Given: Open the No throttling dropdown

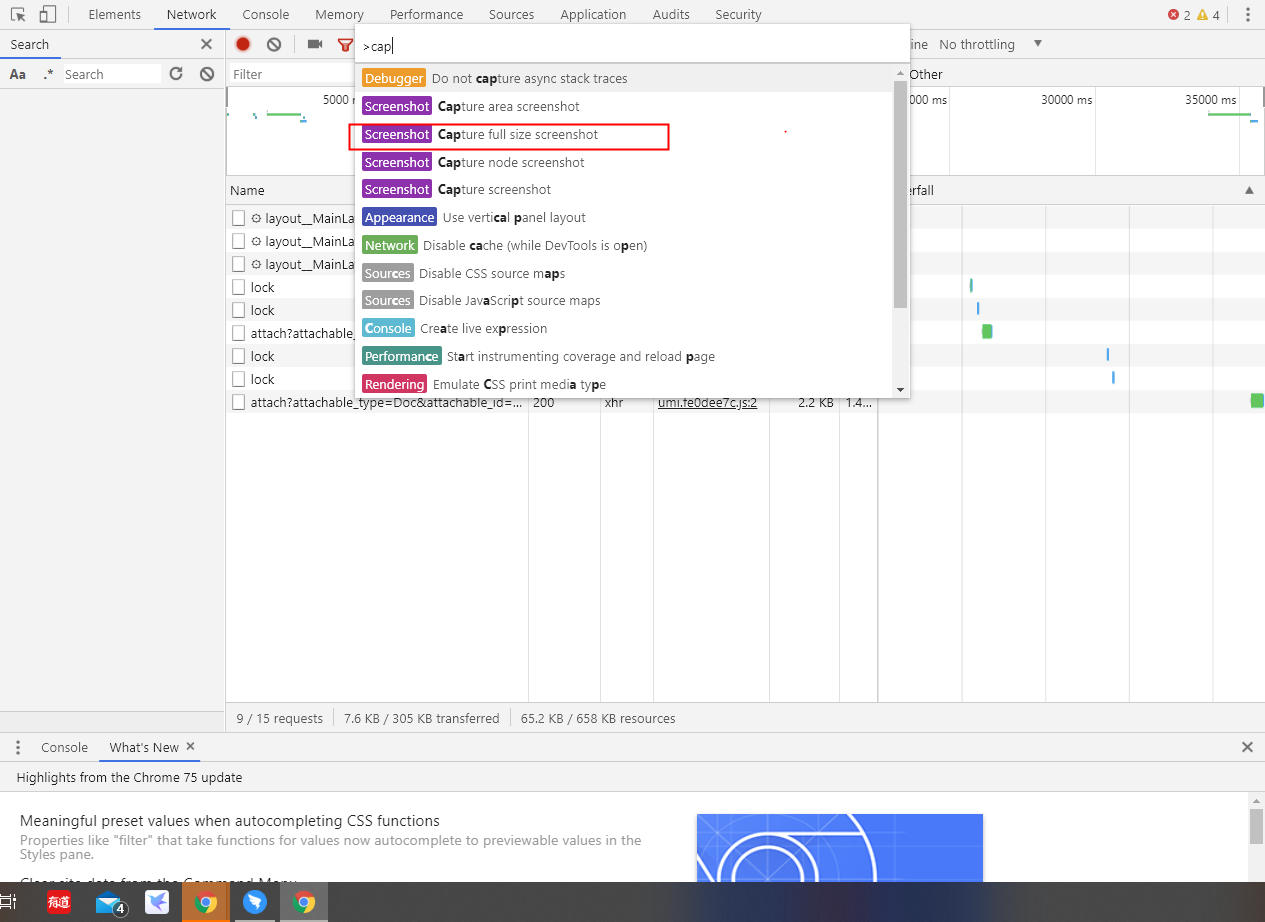Looking at the screenshot, I should point(990,44).
